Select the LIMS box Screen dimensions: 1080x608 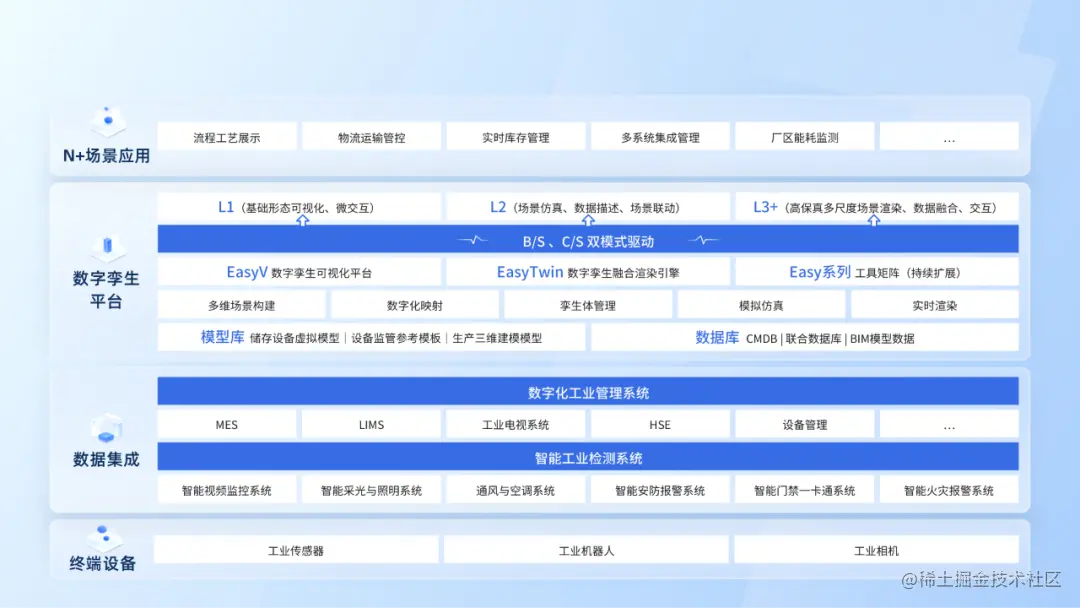point(371,424)
